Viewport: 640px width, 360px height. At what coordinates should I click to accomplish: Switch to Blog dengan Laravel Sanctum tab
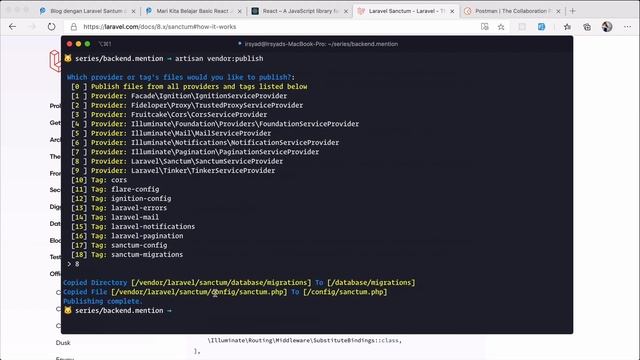coord(87,11)
